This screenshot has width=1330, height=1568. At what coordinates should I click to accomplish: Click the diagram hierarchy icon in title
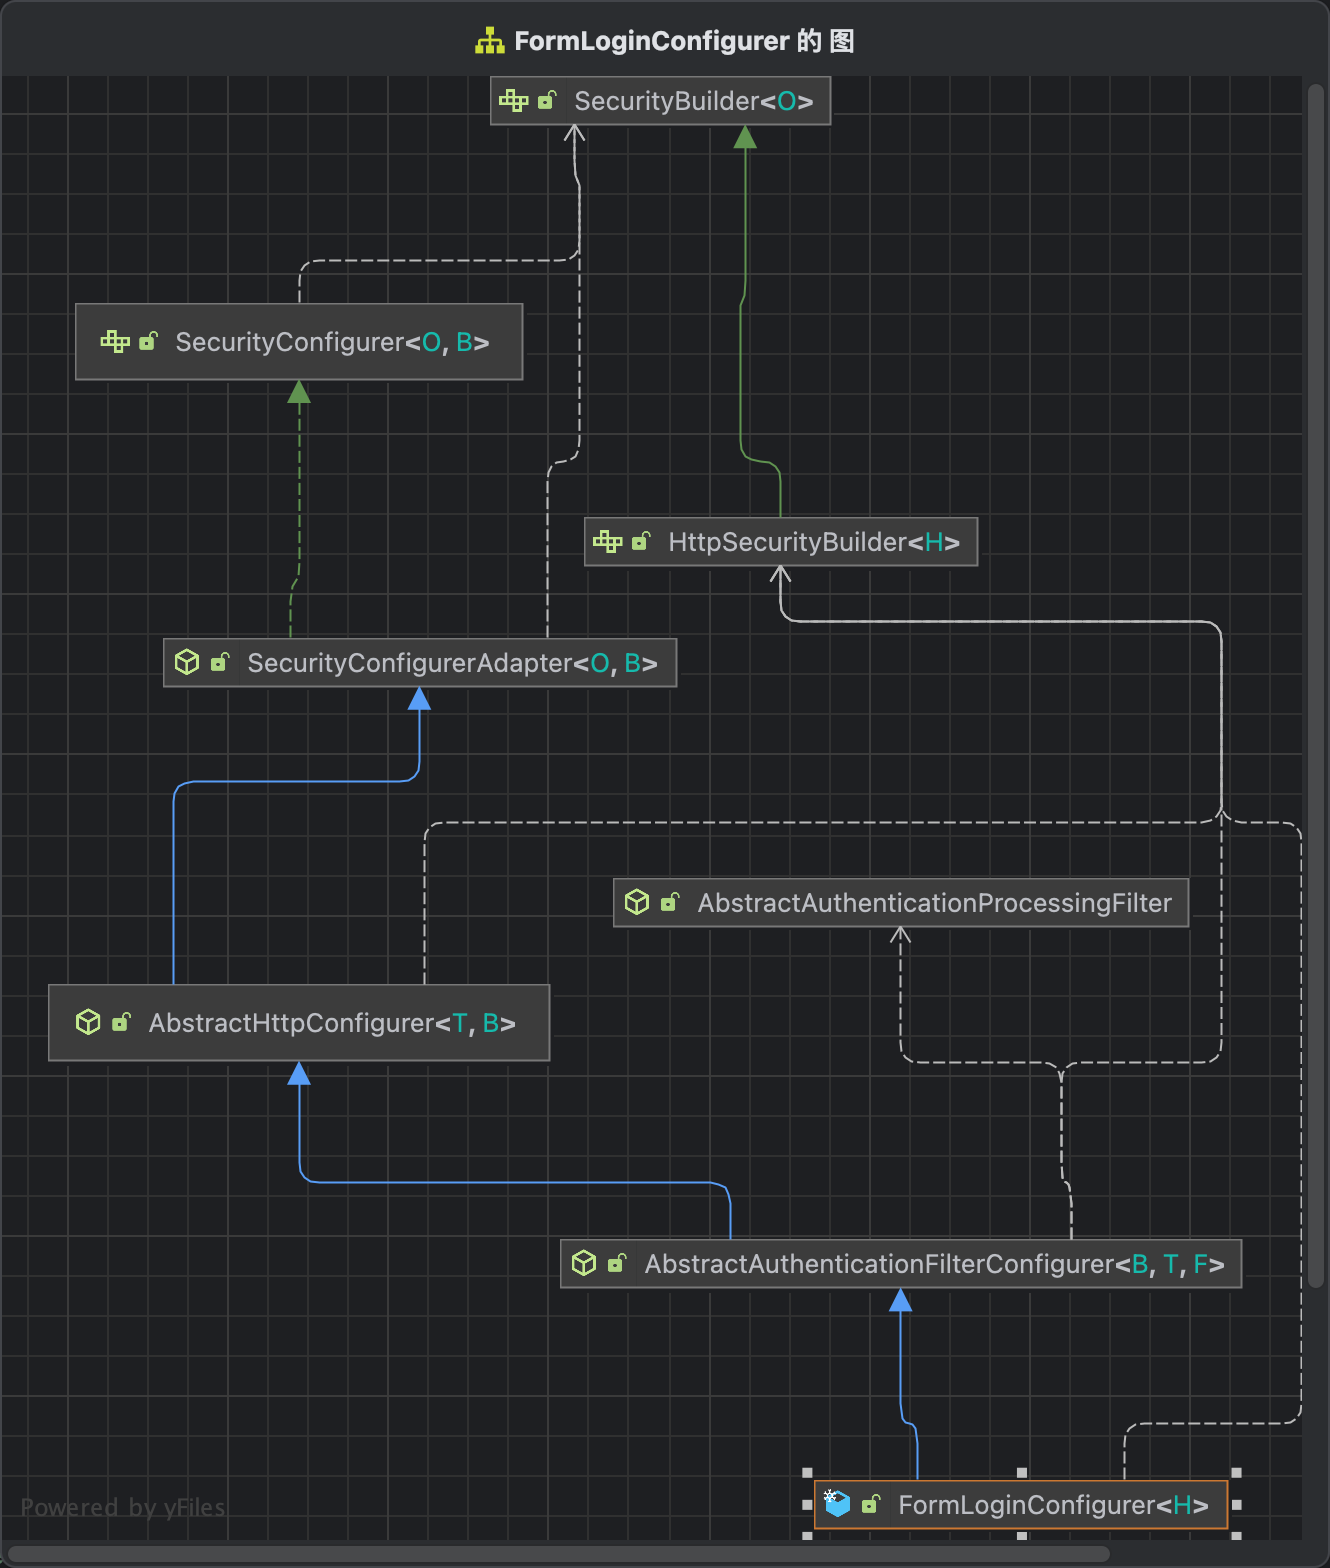489,41
